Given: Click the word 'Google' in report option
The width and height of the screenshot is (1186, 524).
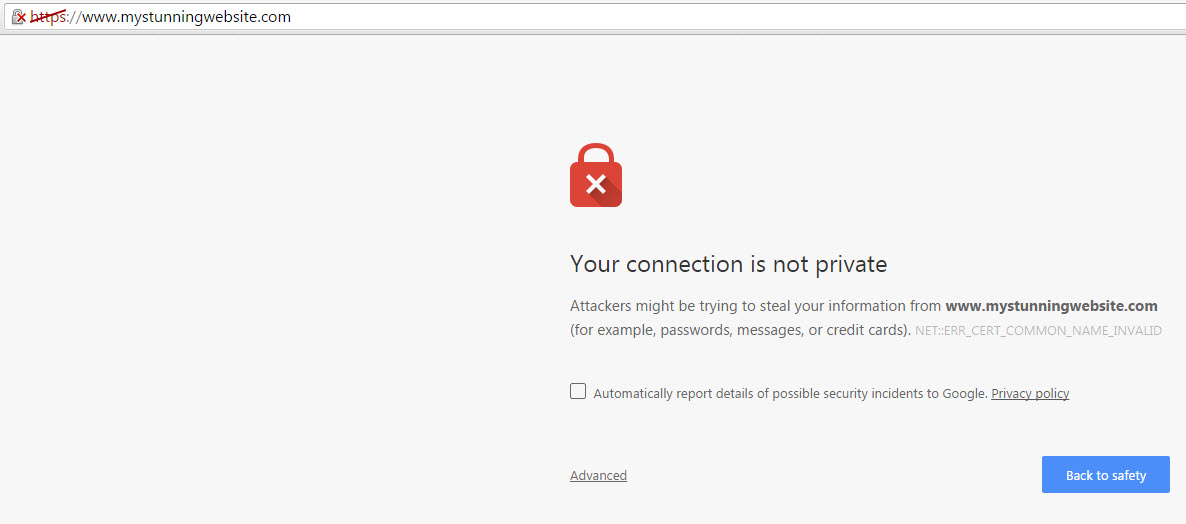Looking at the screenshot, I should pyautogui.click(x=964, y=394).
